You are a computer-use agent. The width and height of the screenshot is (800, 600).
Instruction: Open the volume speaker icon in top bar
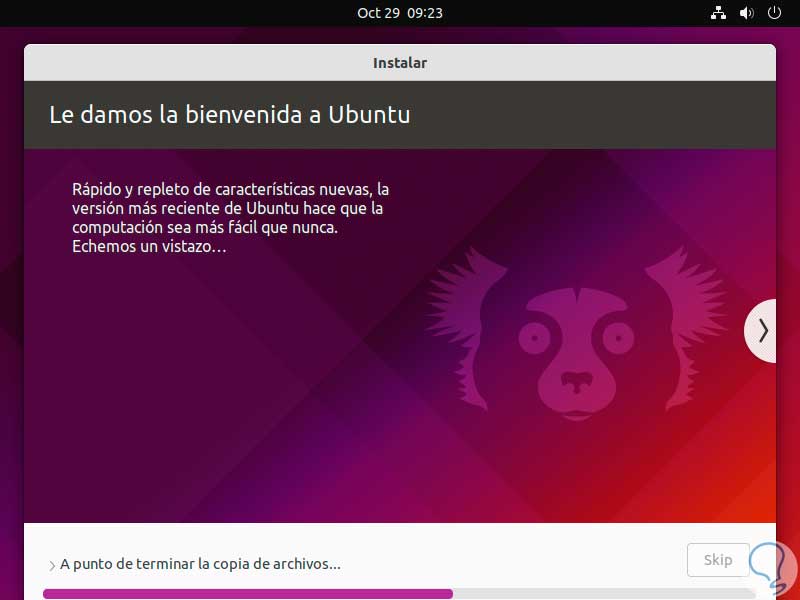(x=746, y=13)
